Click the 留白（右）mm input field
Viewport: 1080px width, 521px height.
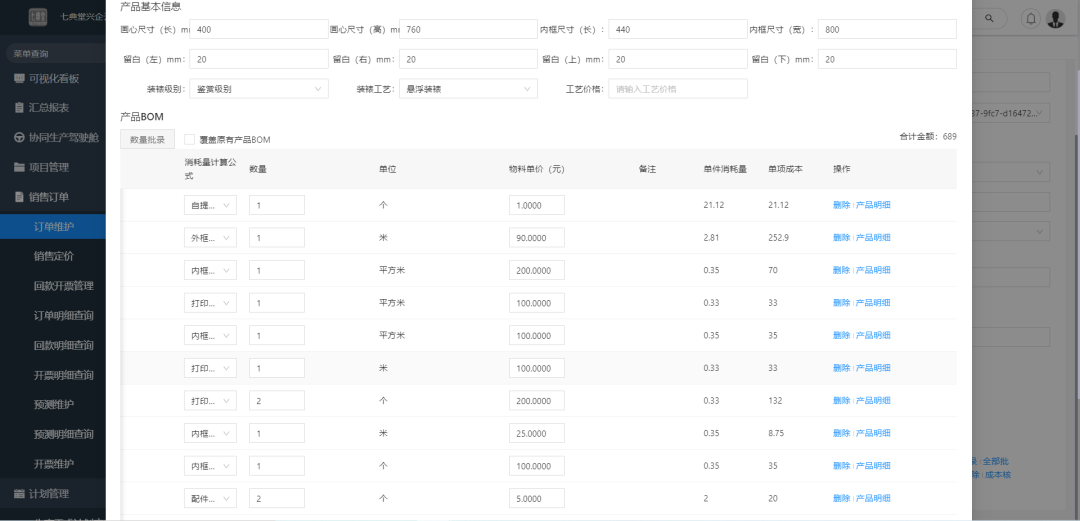[x=468, y=59]
